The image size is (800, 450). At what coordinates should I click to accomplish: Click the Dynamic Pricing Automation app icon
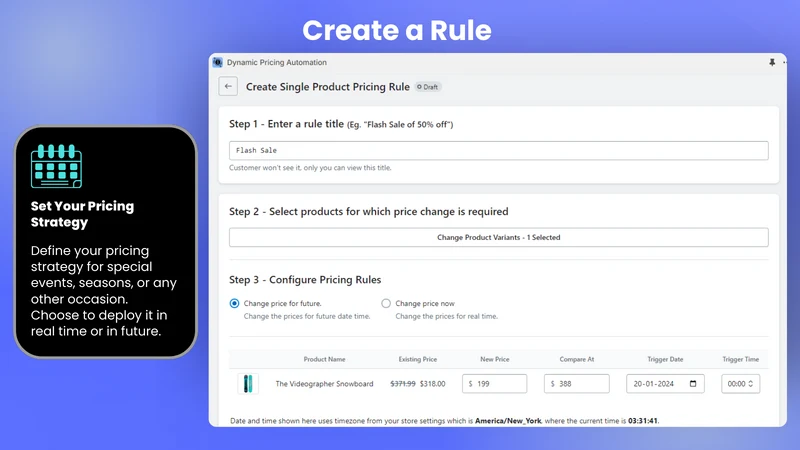pos(218,62)
